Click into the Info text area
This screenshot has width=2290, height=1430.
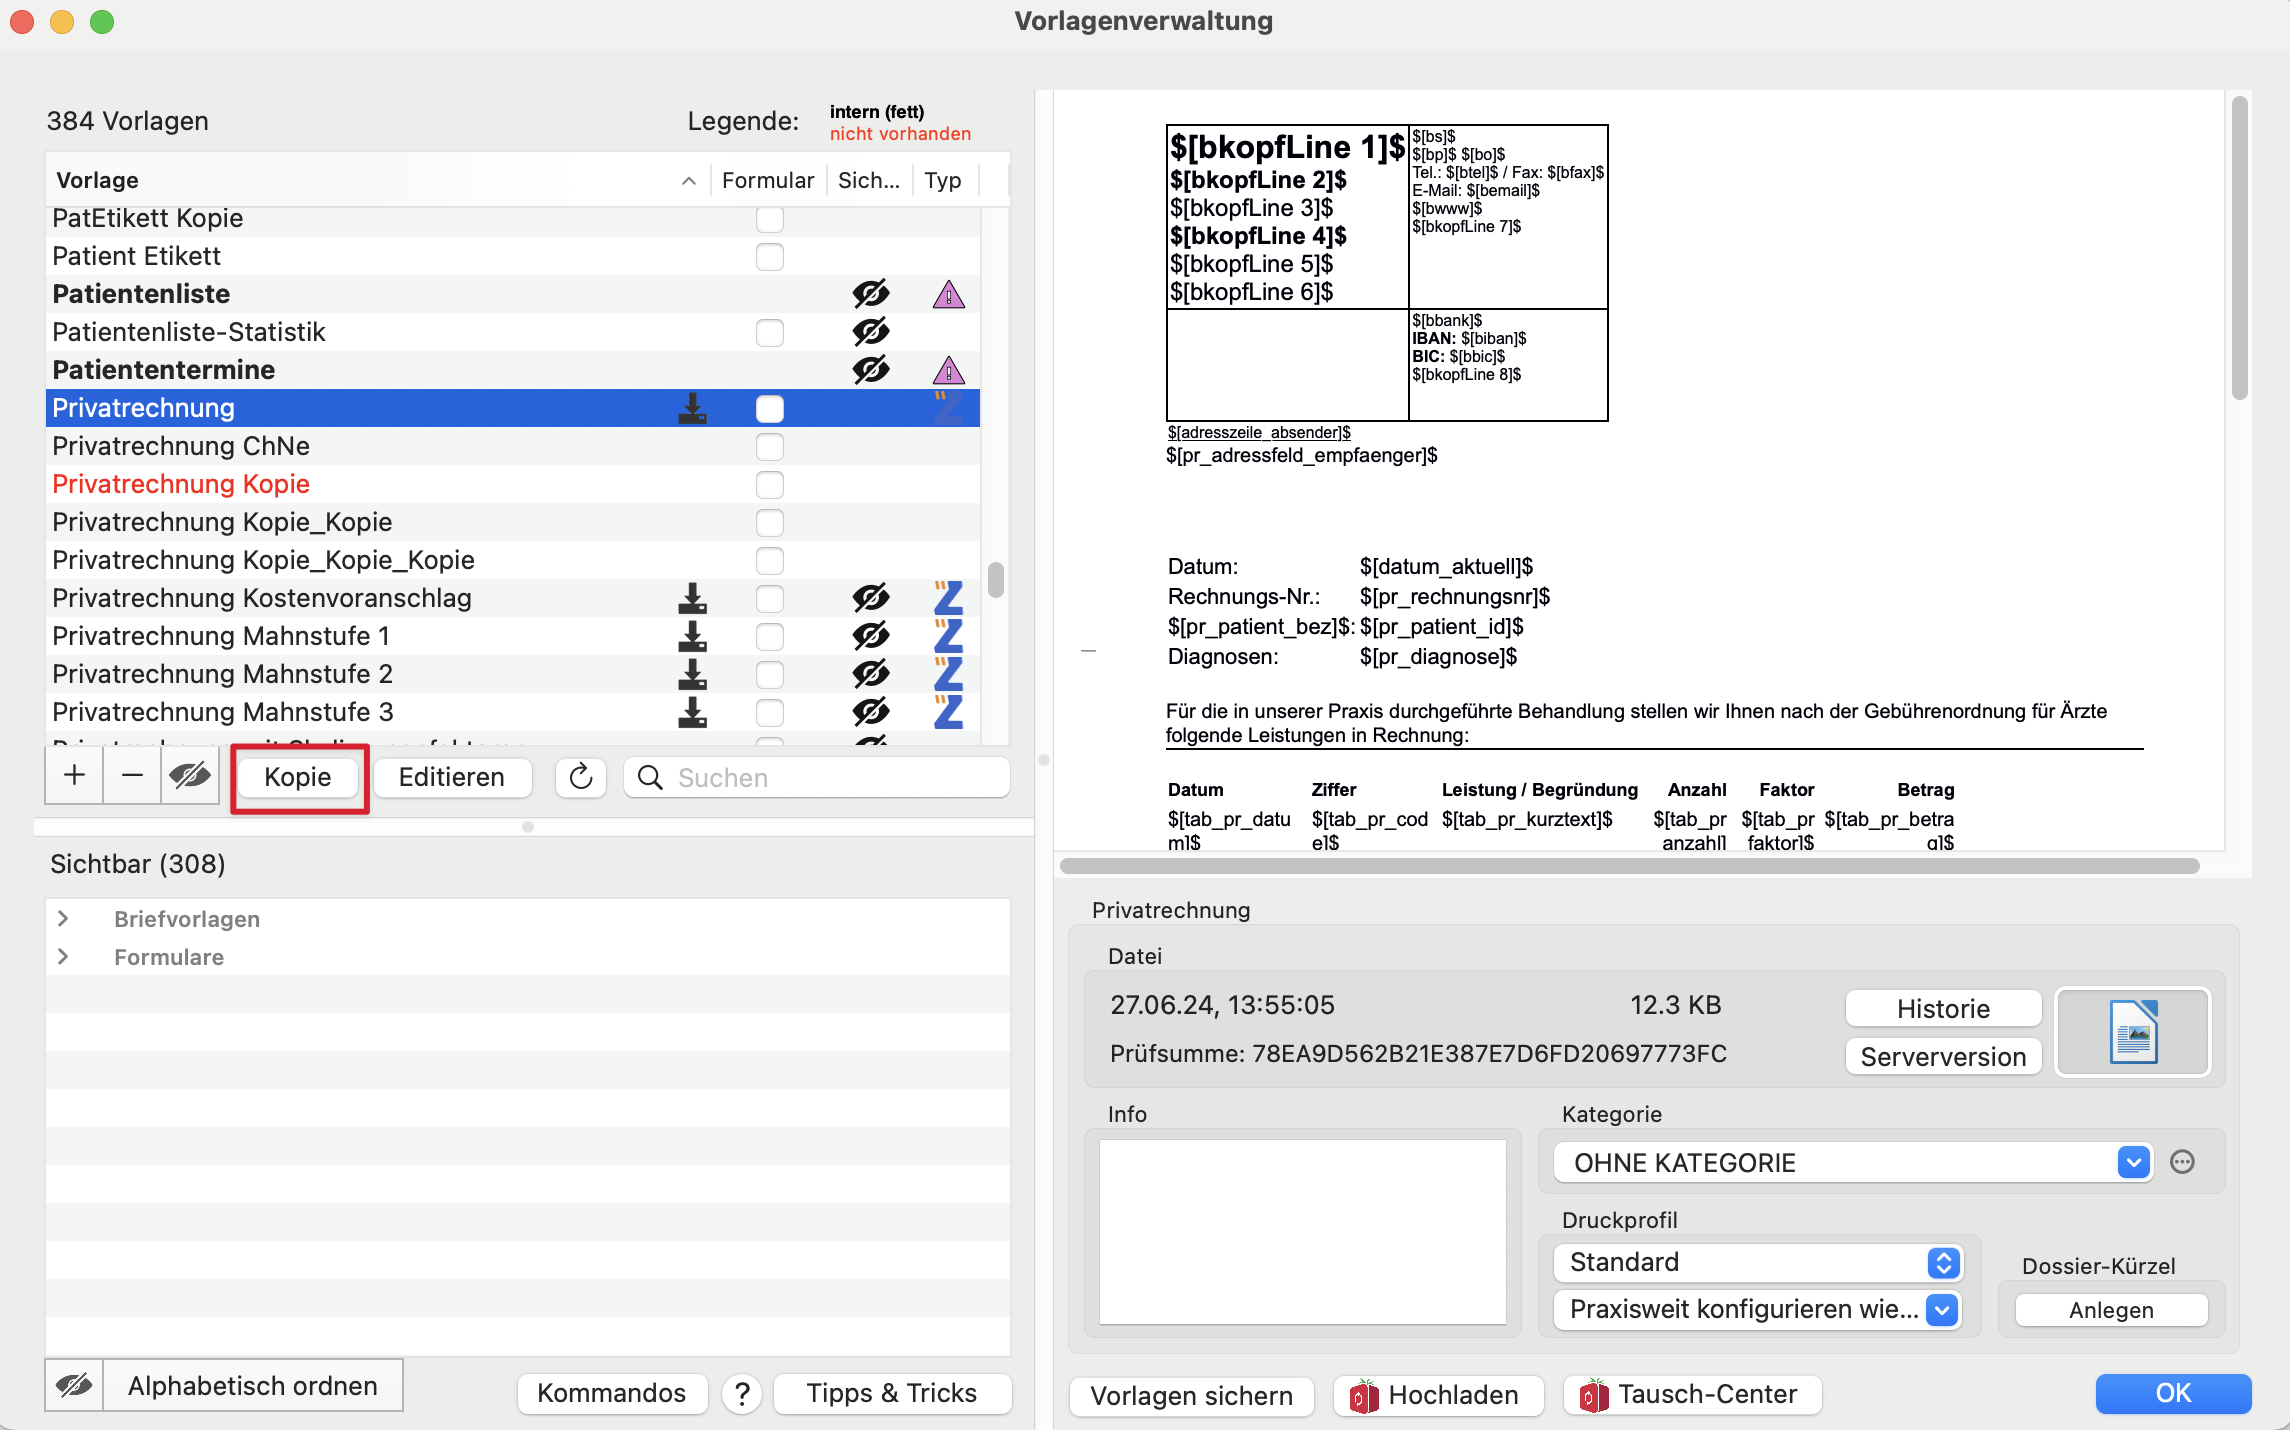pyautogui.click(x=1303, y=1232)
